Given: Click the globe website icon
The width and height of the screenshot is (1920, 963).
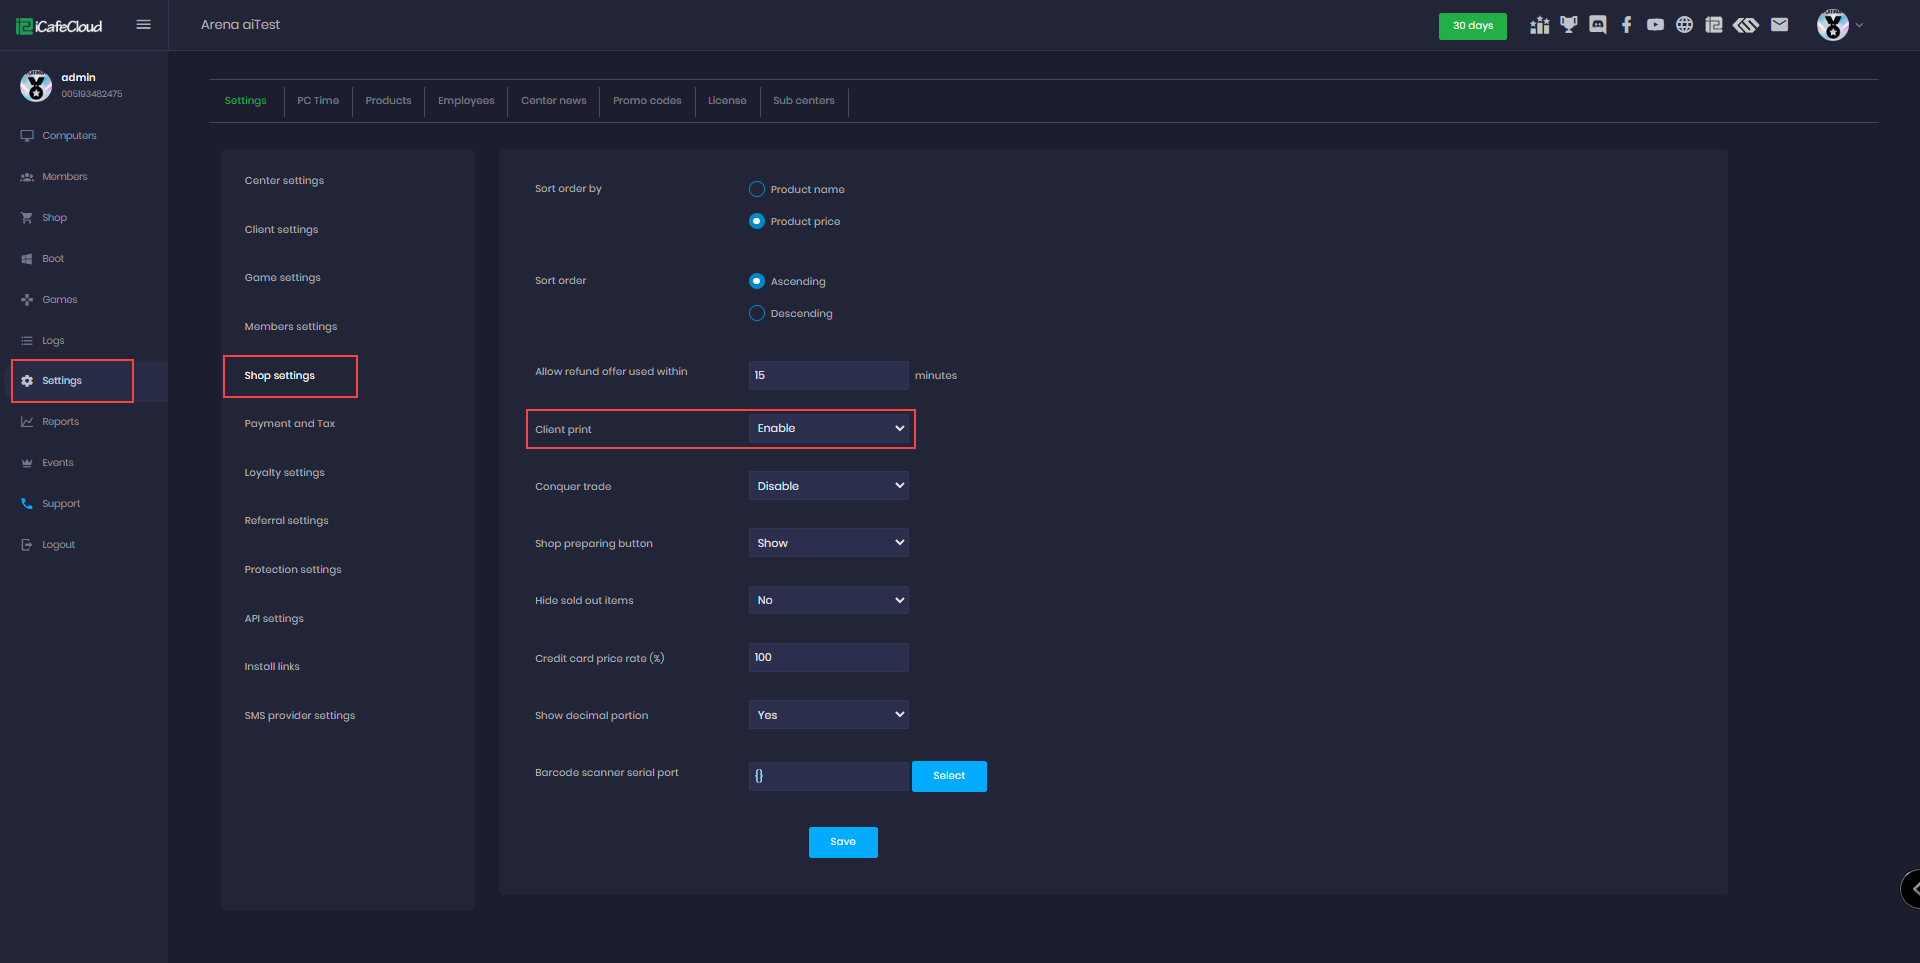Looking at the screenshot, I should 1684,25.
